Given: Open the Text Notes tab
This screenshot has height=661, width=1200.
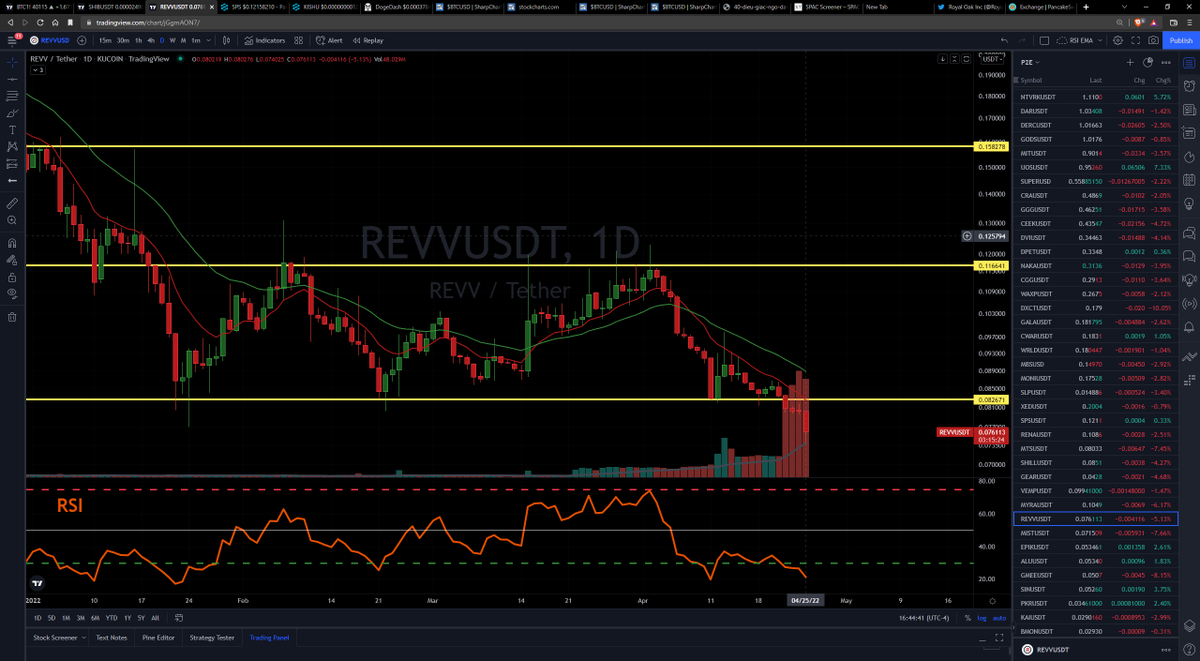Looking at the screenshot, I should coord(112,637).
